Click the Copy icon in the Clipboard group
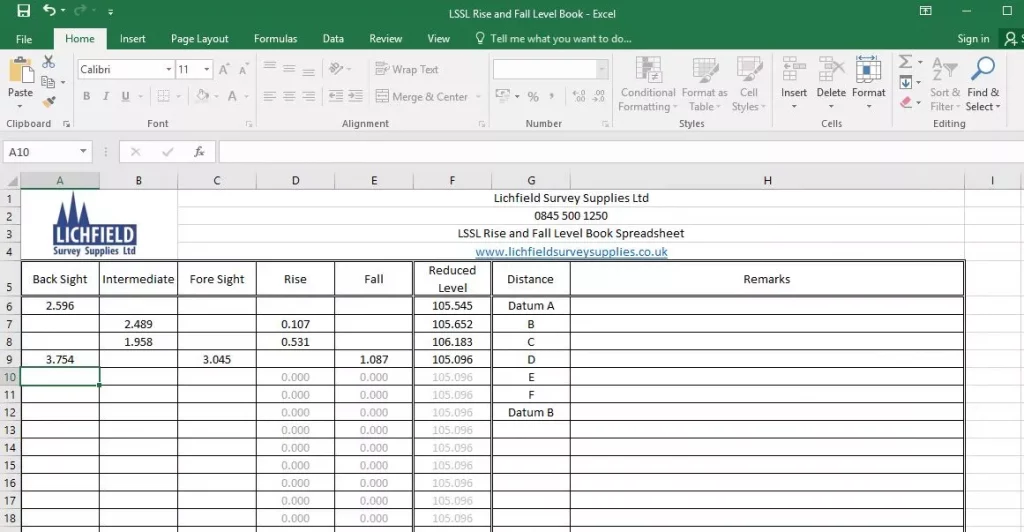Image resolution: width=1024 pixels, height=532 pixels. click(x=48, y=82)
